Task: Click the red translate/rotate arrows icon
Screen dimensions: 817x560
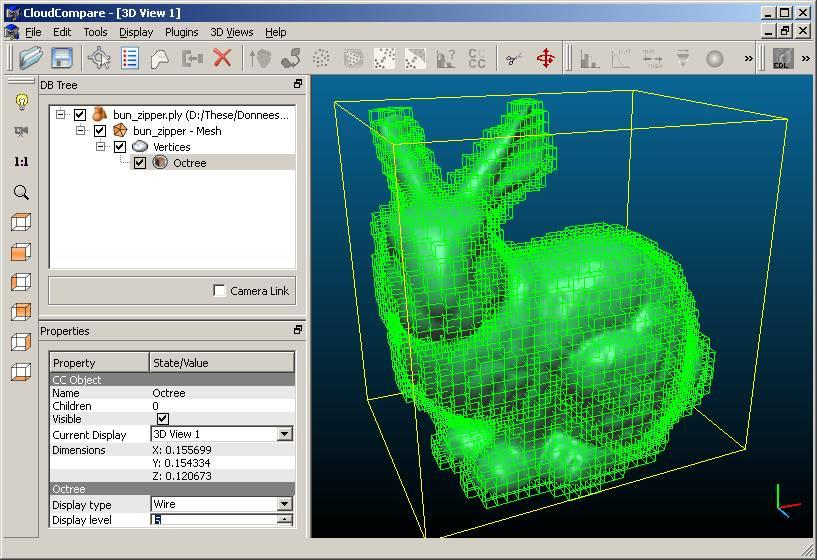Action: point(546,58)
